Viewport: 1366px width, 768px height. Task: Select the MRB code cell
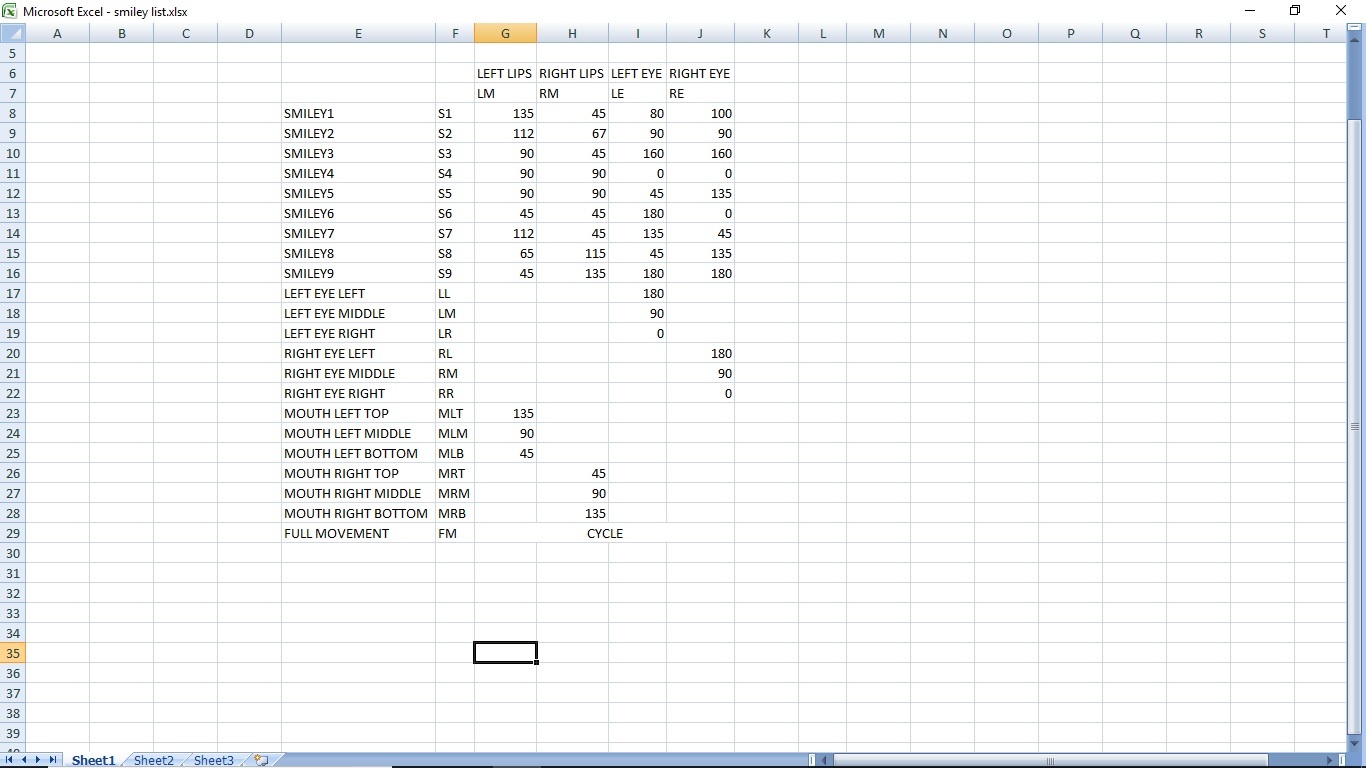coord(455,513)
